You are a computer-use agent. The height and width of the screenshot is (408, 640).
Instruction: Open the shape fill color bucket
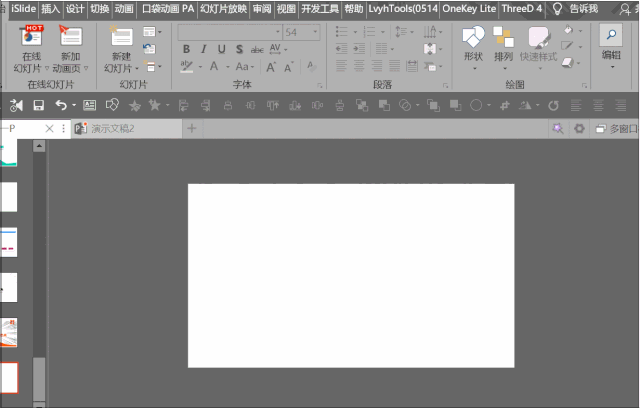point(567,31)
